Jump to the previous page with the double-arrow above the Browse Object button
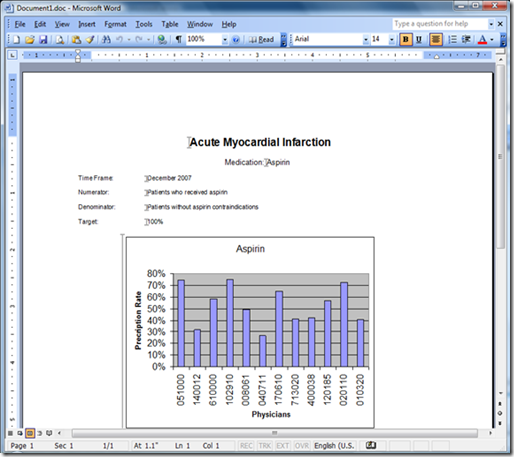Viewport: 514px width, 457px height. coord(500,404)
